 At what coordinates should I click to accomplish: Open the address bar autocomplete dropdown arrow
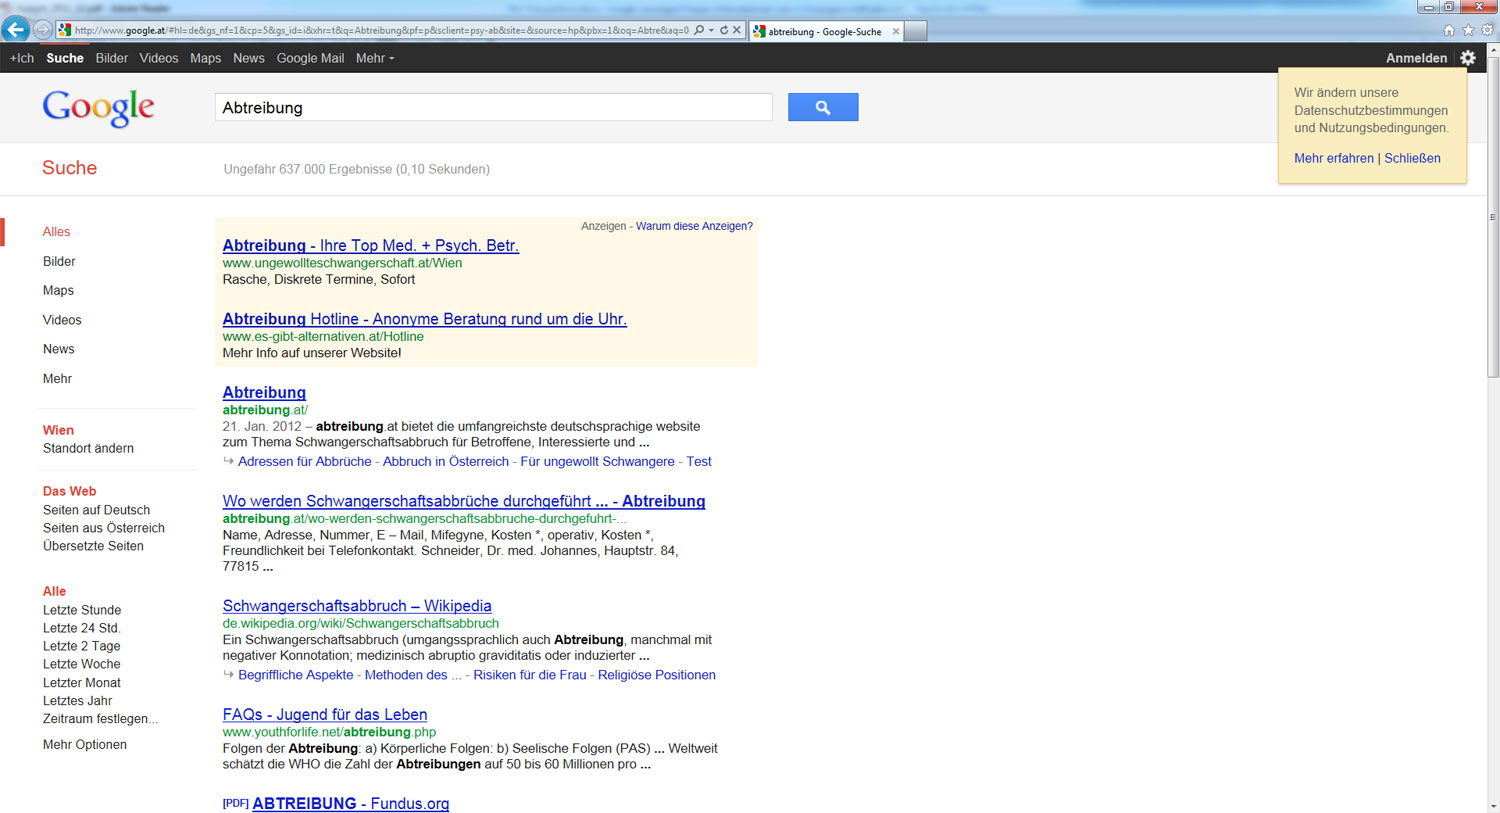pos(711,30)
